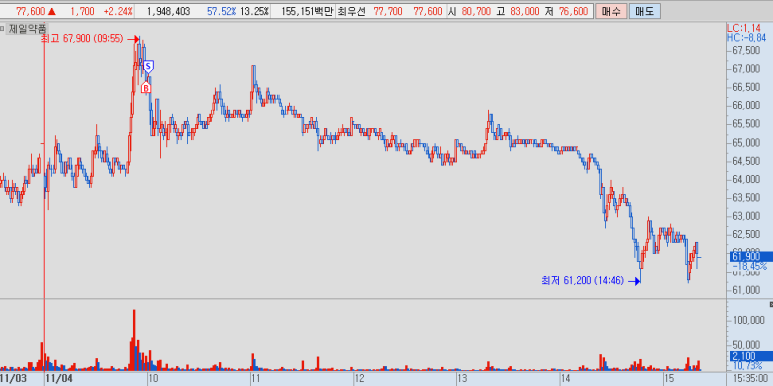Click the 10 hour label on time axis
The width and height of the screenshot is (773, 386).
coord(153,379)
